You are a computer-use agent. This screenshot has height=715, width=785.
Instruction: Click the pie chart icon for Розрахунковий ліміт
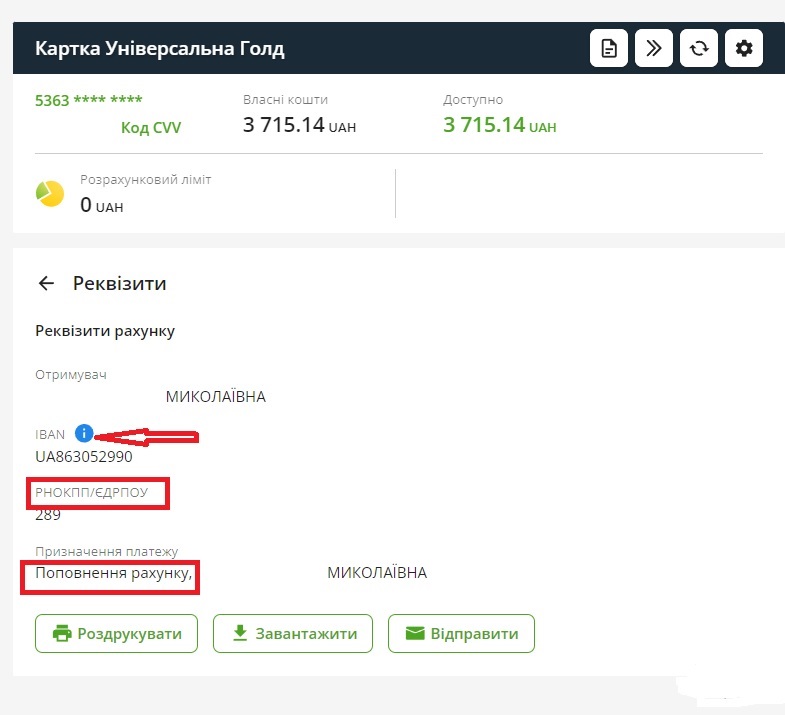[50, 193]
